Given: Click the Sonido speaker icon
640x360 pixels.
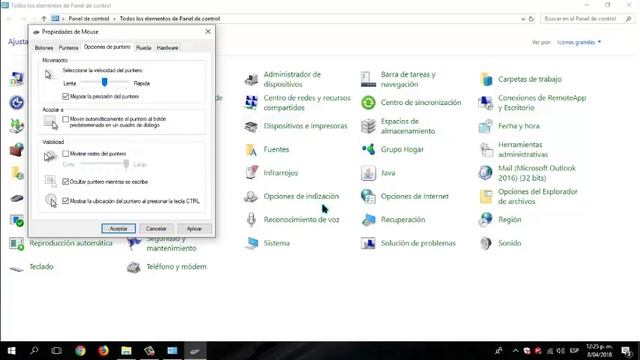Looking at the screenshot, I should [486, 243].
